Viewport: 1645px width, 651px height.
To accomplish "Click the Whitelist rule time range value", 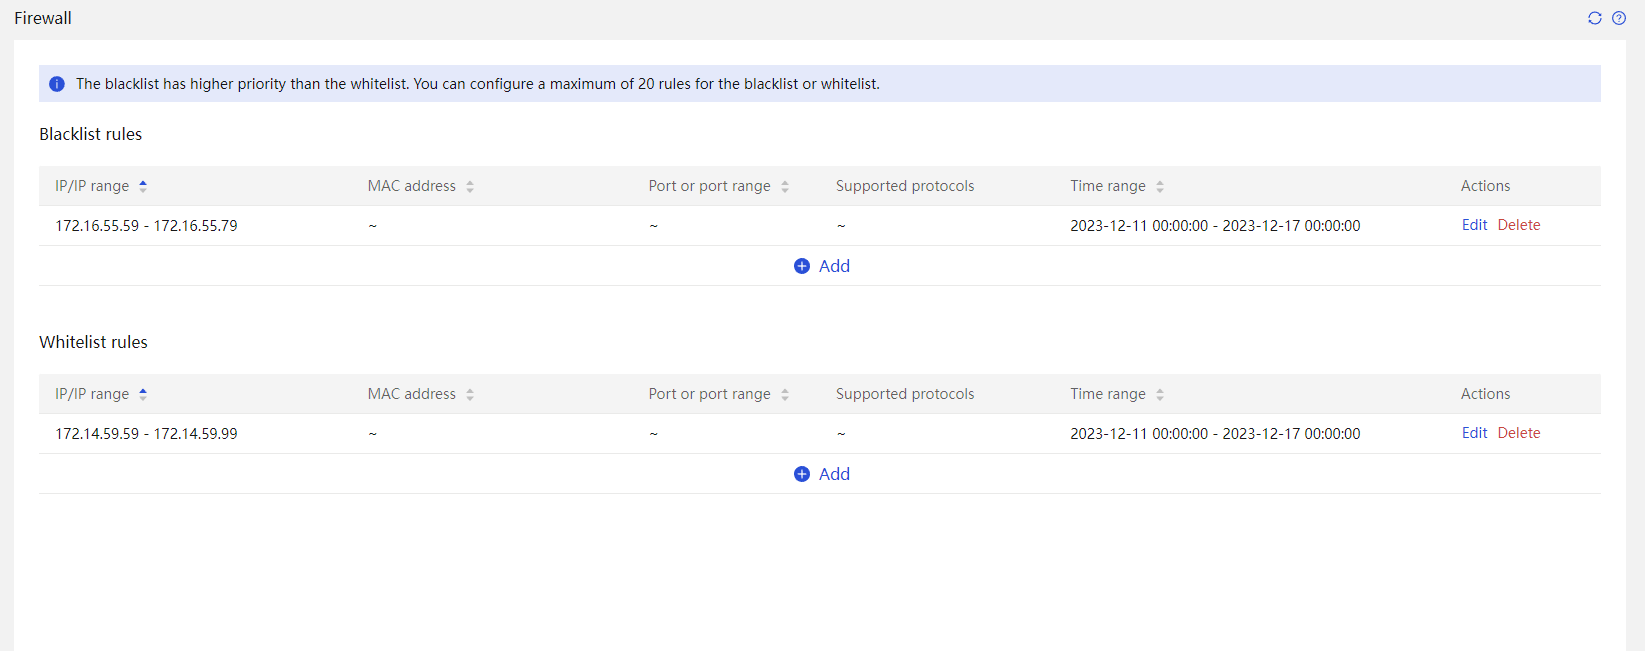I will click(1215, 434).
